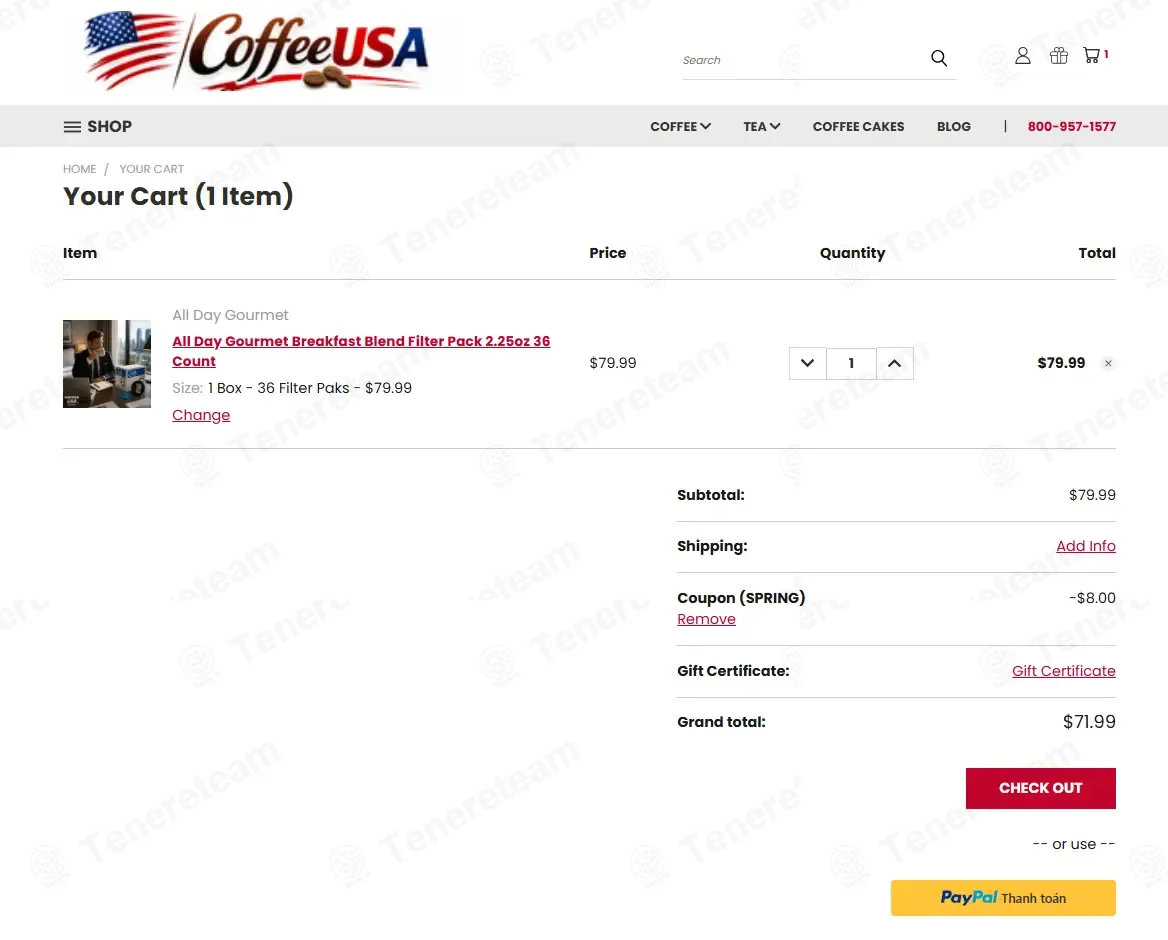Click the CHECK OUT button
Viewport: 1168px width, 940px height.
tap(1041, 788)
